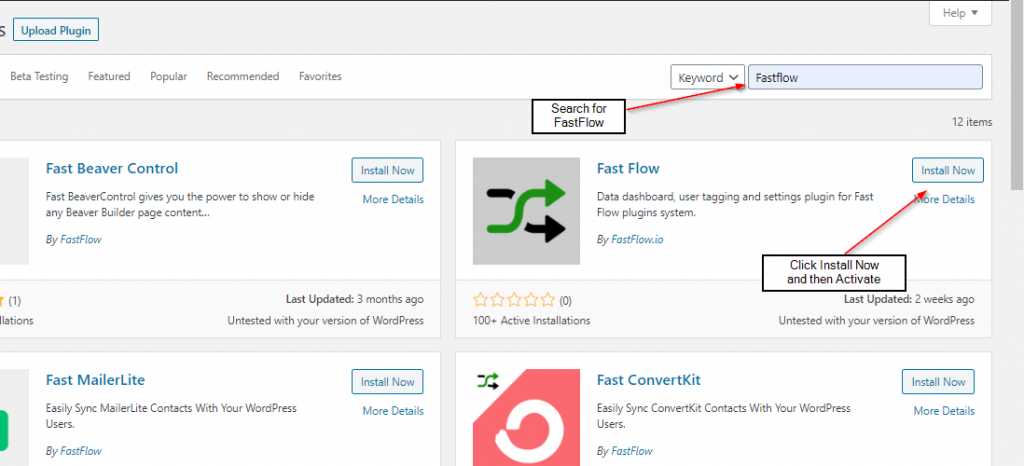1024x466 pixels.
Task: Click the Fast Flow plugin icon thumbnail
Action: coord(526,211)
